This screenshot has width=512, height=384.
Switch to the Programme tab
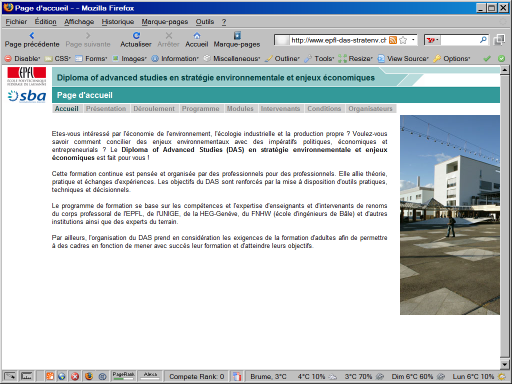coord(201,109)
